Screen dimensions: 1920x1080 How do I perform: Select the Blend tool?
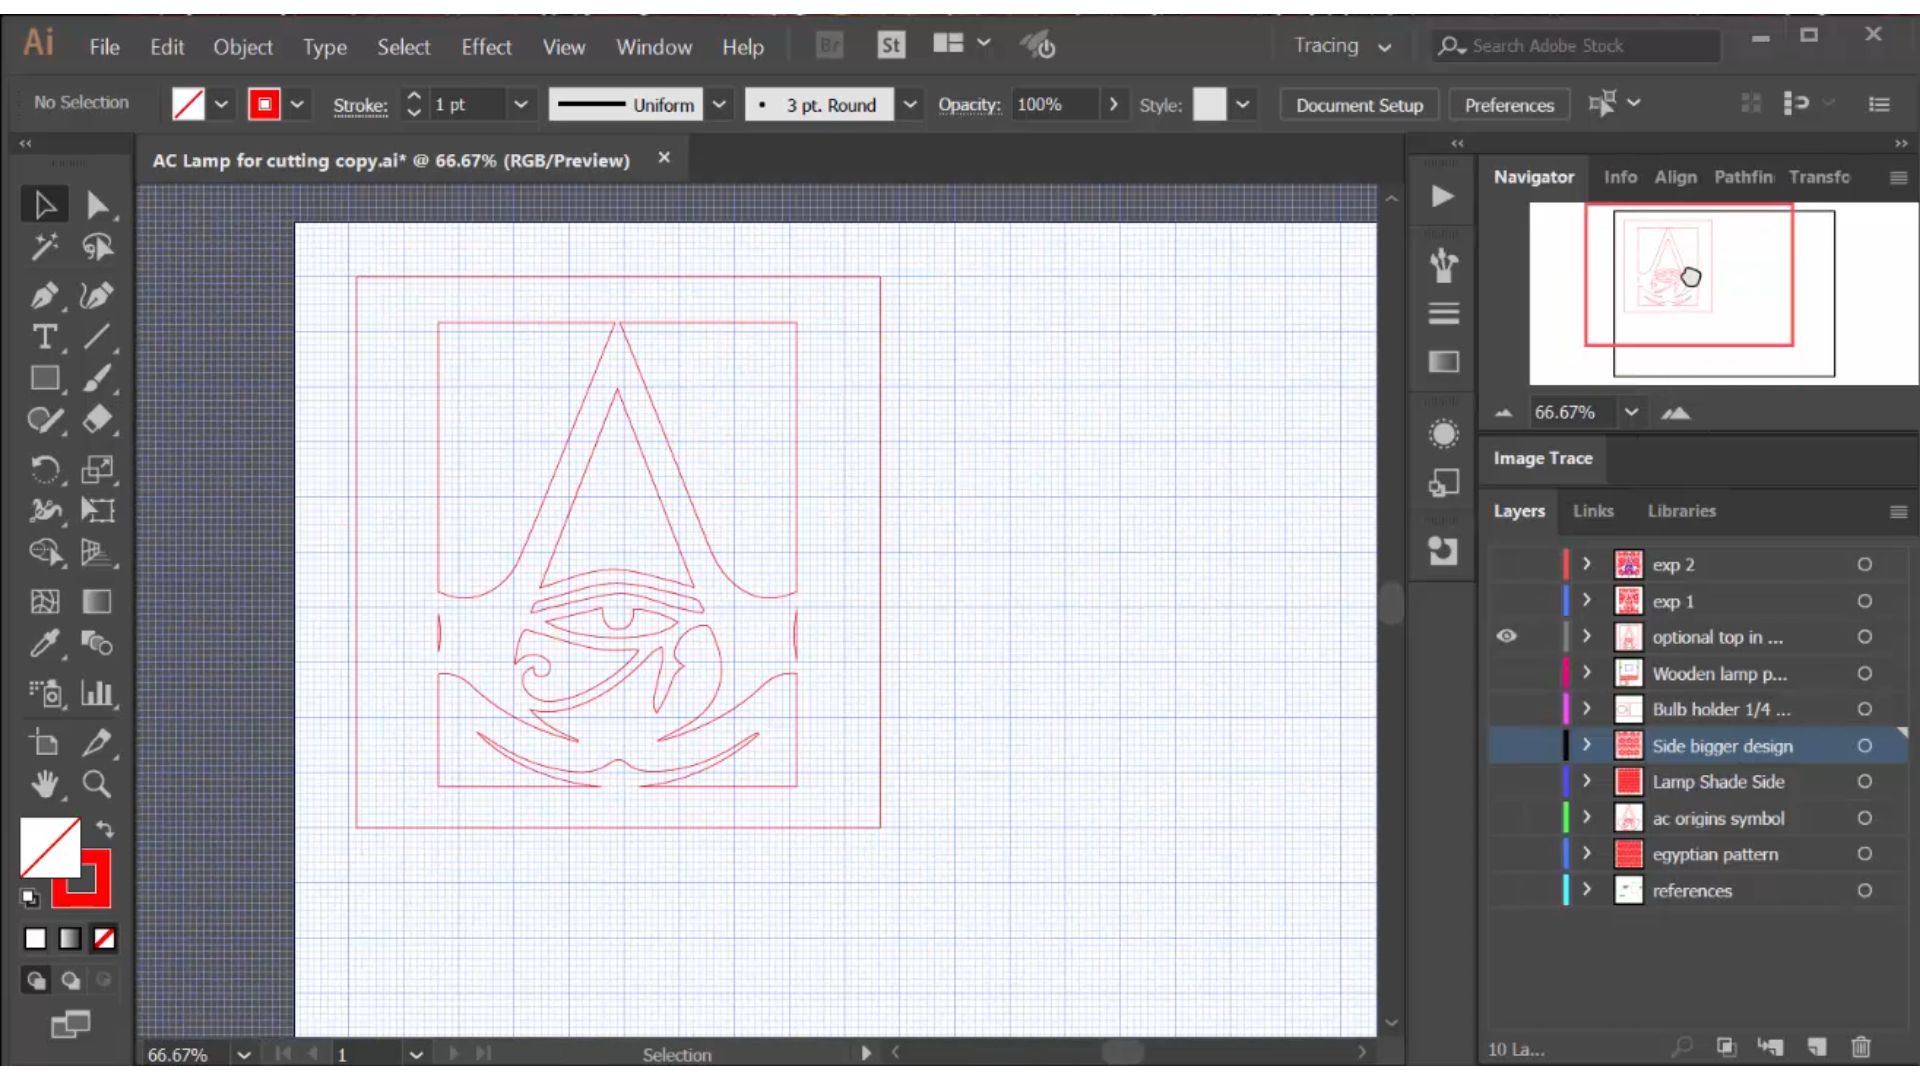(97, 643)
